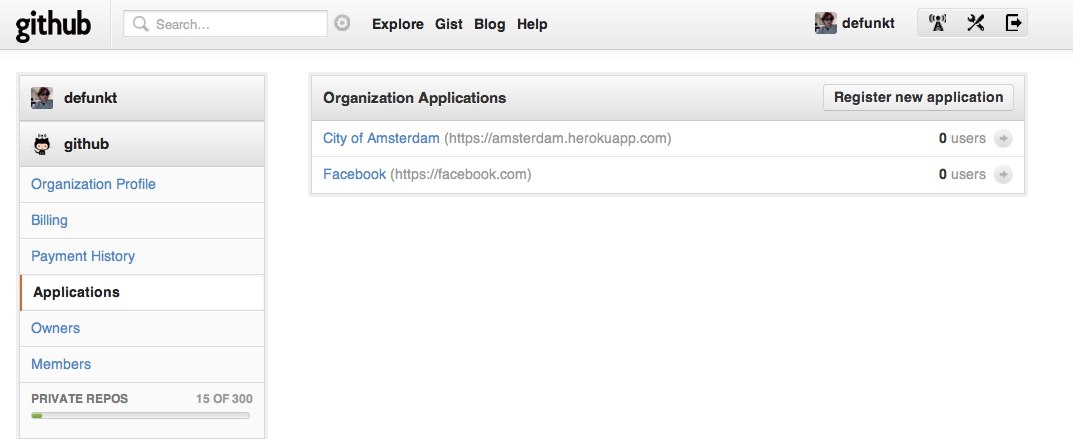Screen dimensions: 1073x439
Task: Open account settings tools icon
Action: tap(976, 23)
